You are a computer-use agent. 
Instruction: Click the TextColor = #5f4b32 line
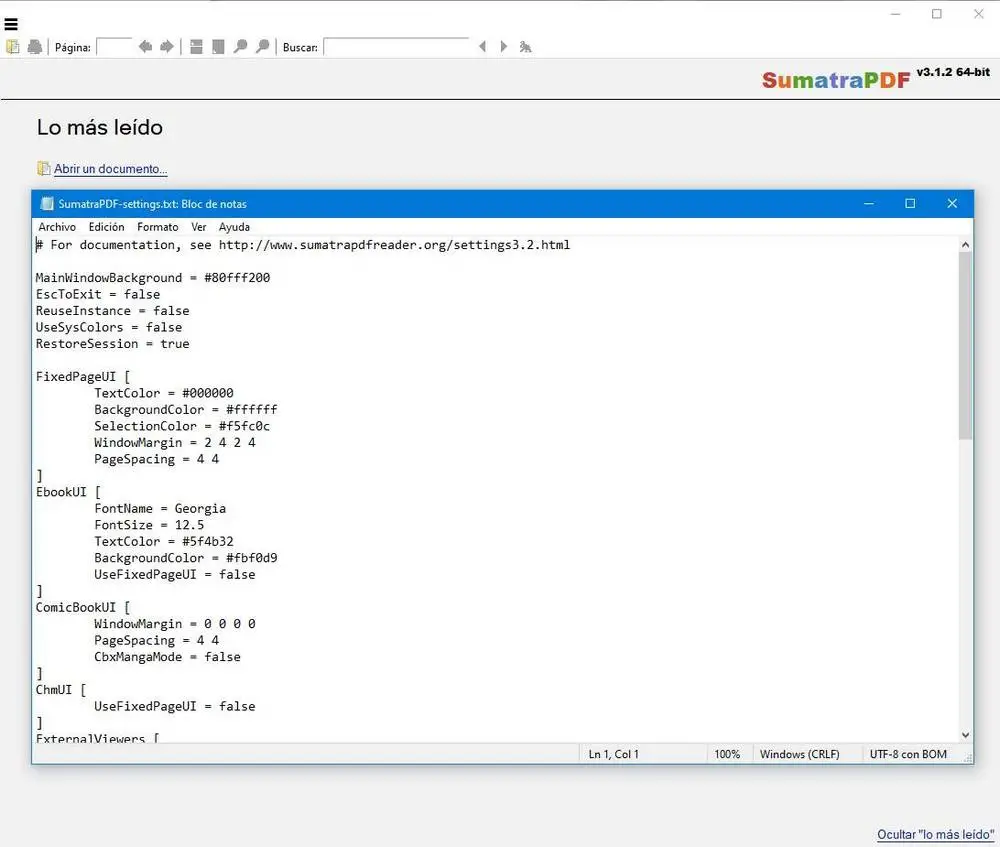(164, 542)
